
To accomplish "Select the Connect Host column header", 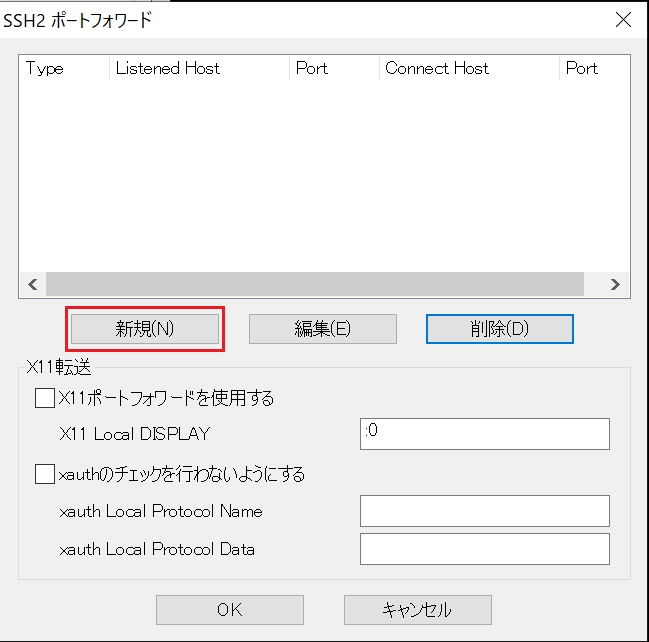I will pyautogui.click(x=469, y=68).
